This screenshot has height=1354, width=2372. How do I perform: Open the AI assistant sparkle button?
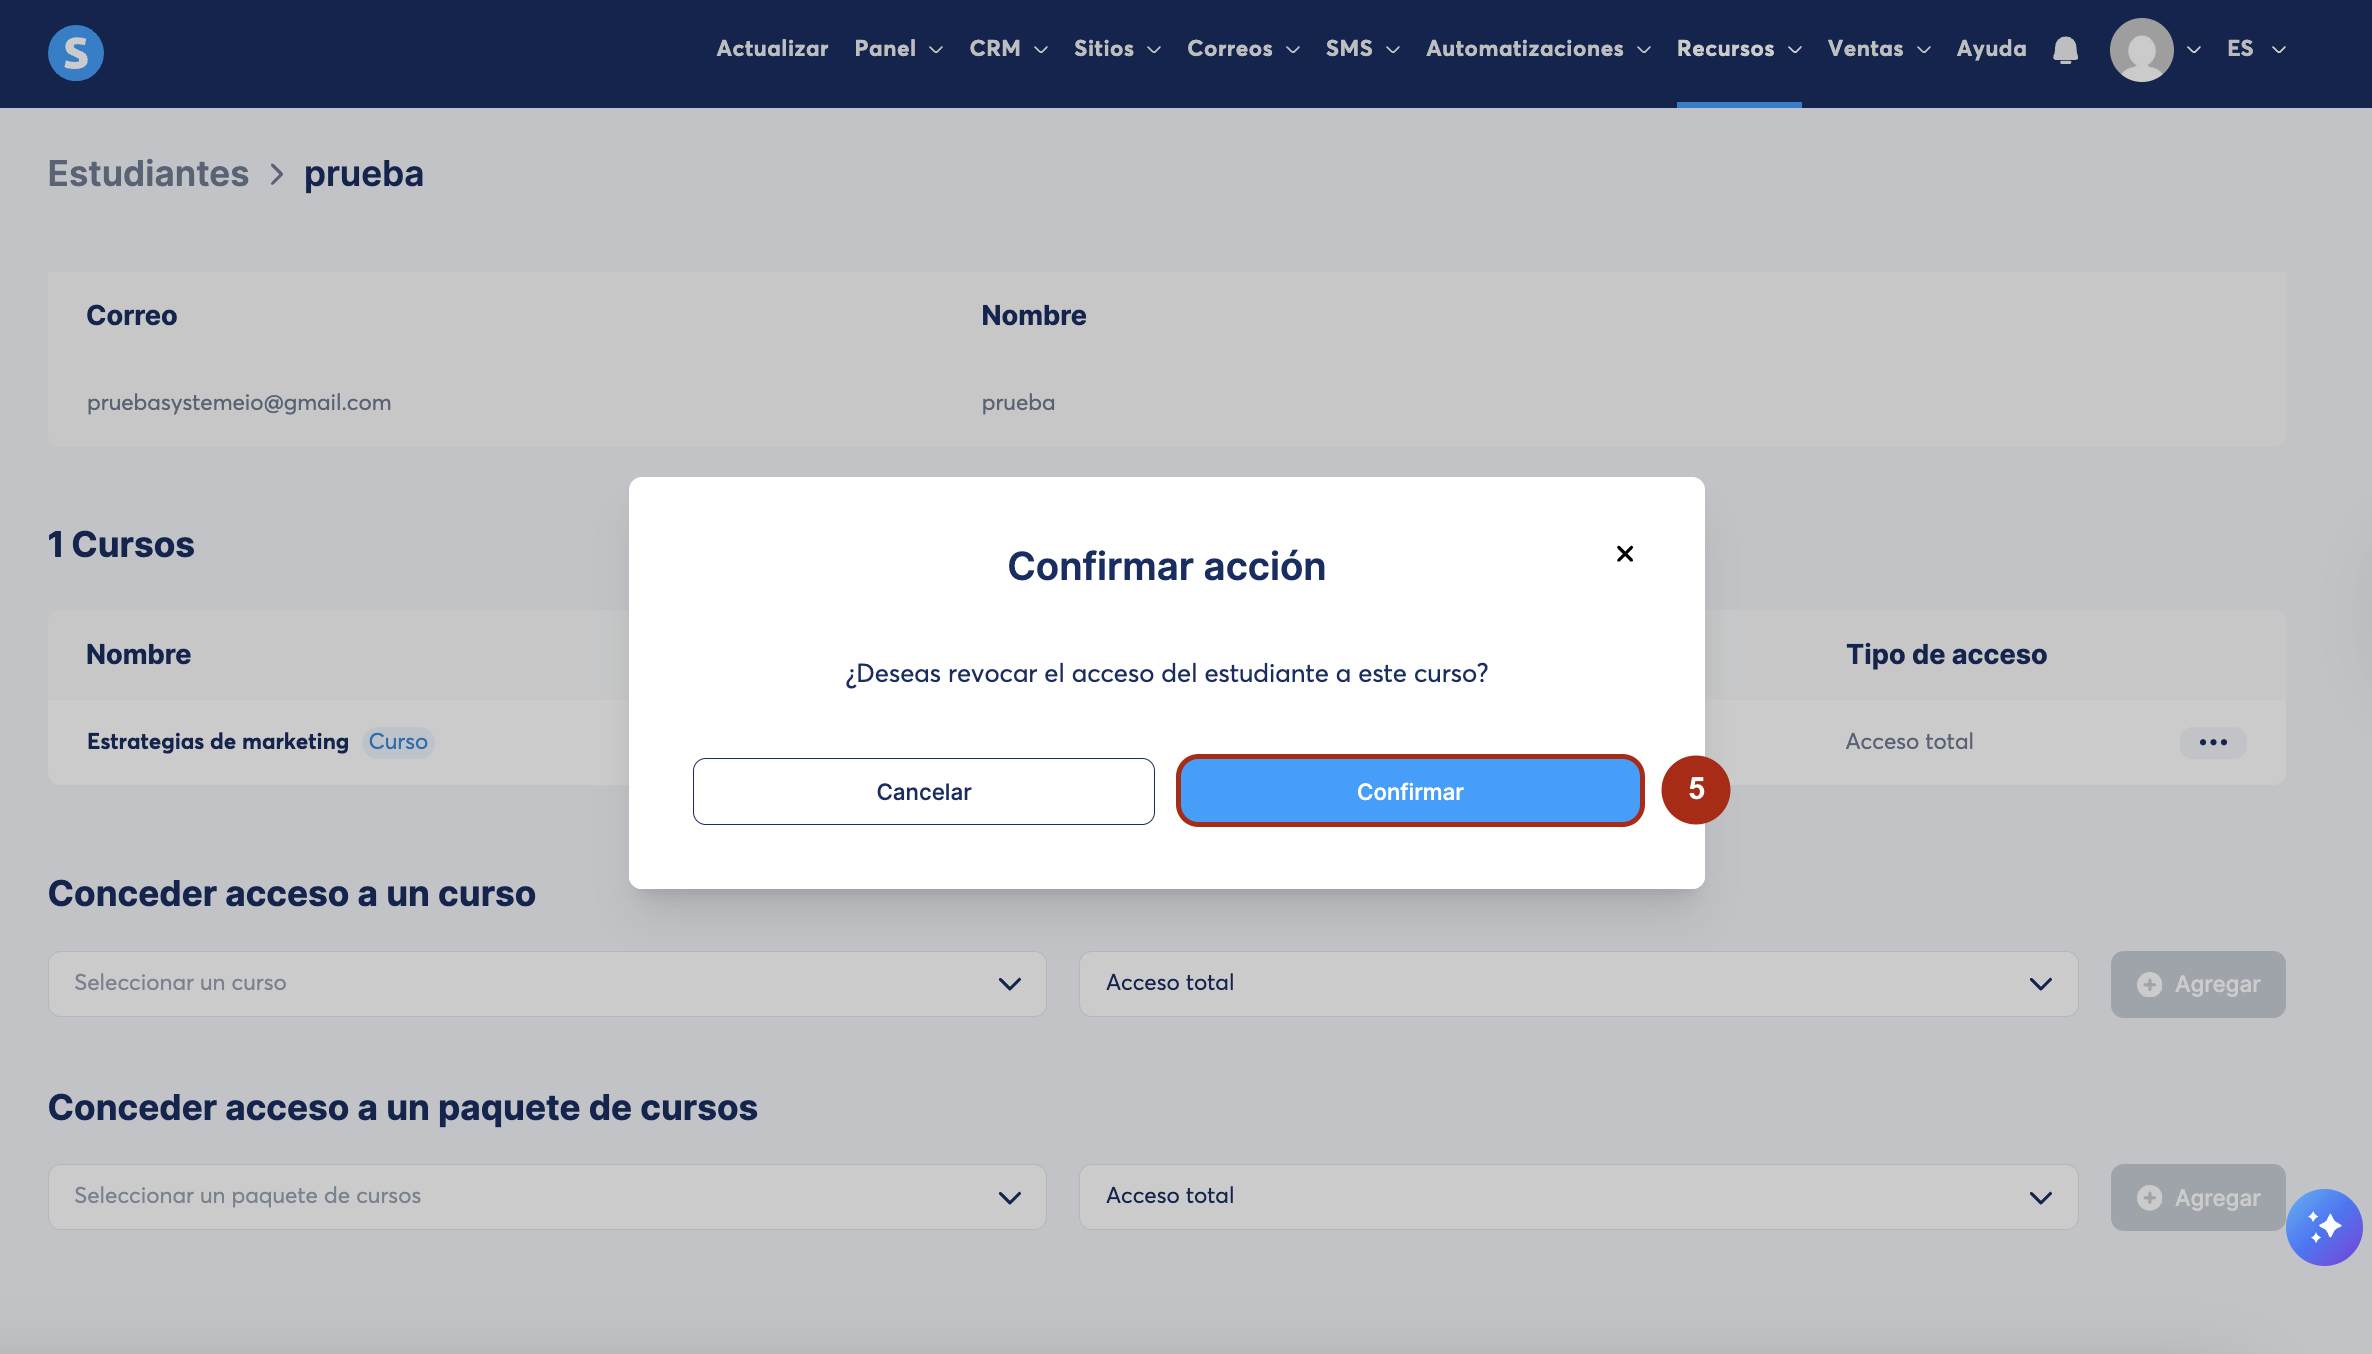(x=2324, y=1227)
